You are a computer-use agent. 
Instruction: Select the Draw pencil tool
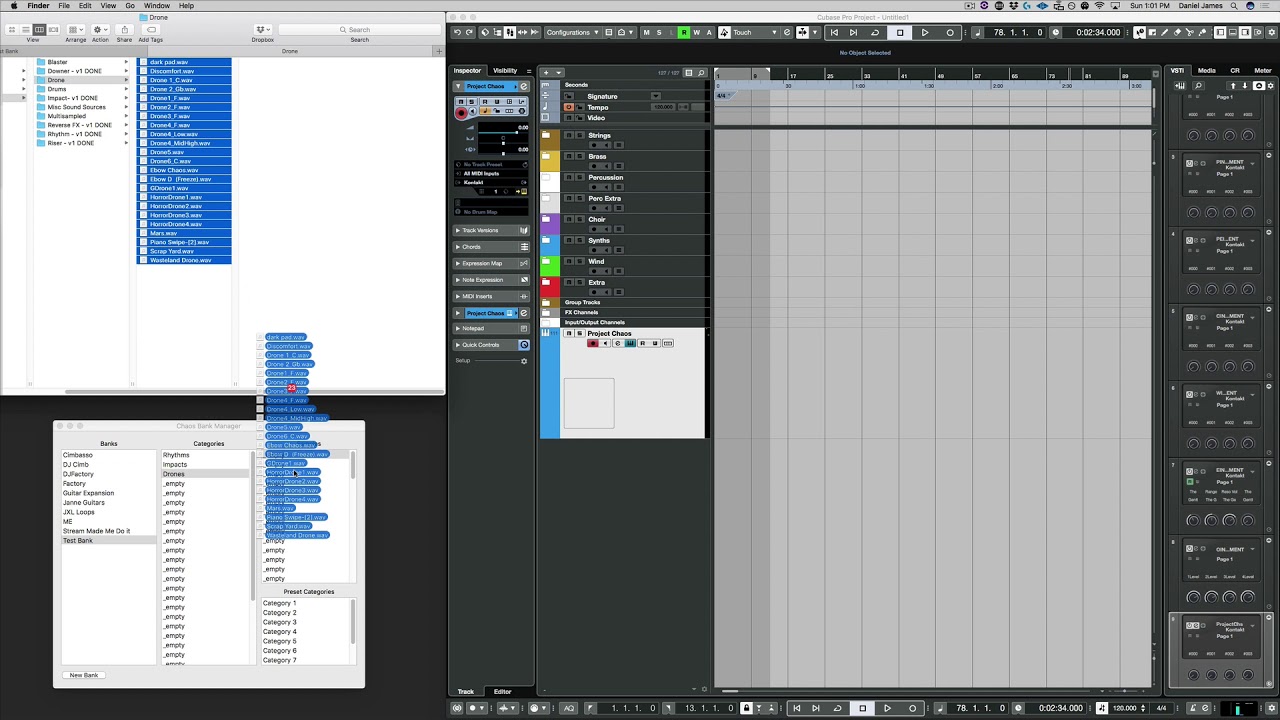point(1165,32)
